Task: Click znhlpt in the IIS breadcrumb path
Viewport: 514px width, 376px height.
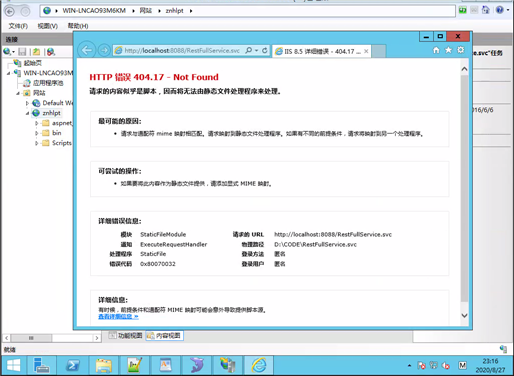Action: coord(175,11)
